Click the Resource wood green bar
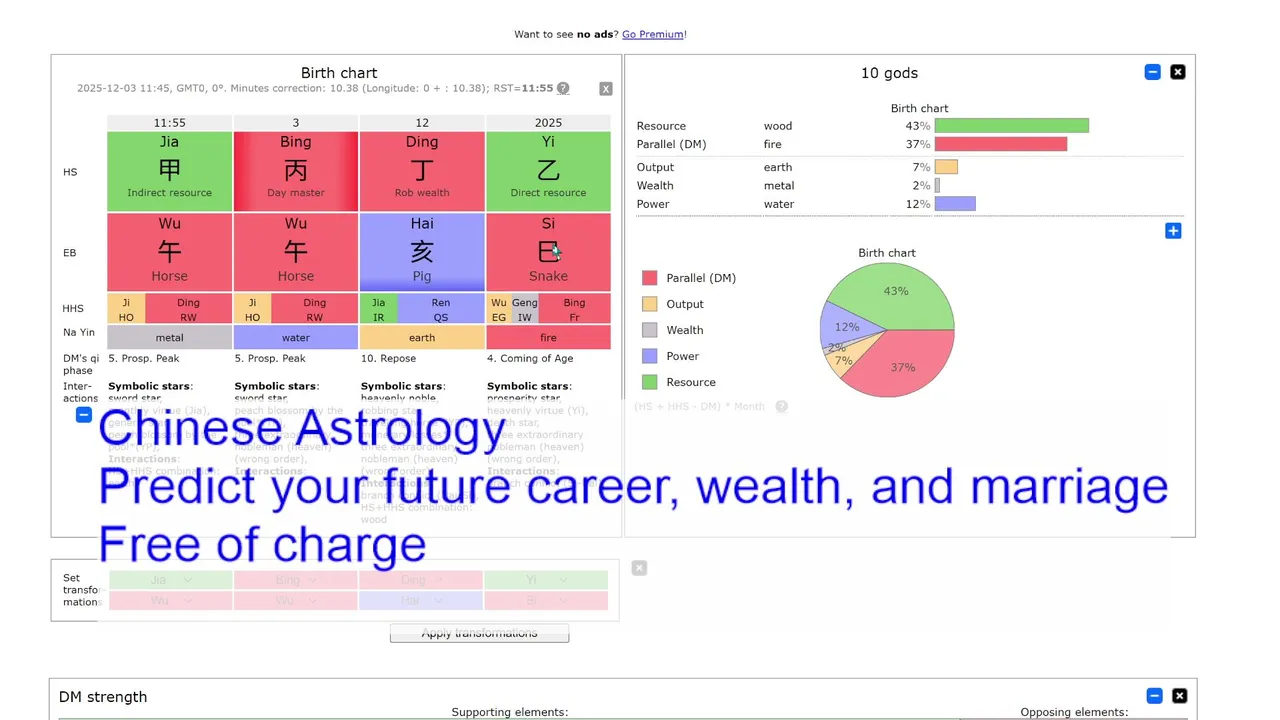 [1012, 126]
